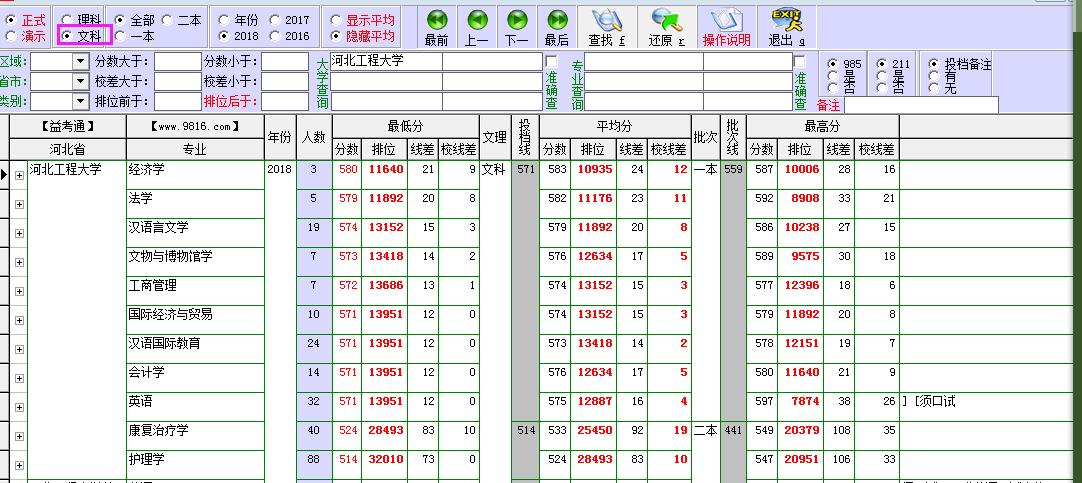The width and height of the screenshot is (1082, 483).
Task: Choose the 文科 liberal arts track
Action: [66, 36]
